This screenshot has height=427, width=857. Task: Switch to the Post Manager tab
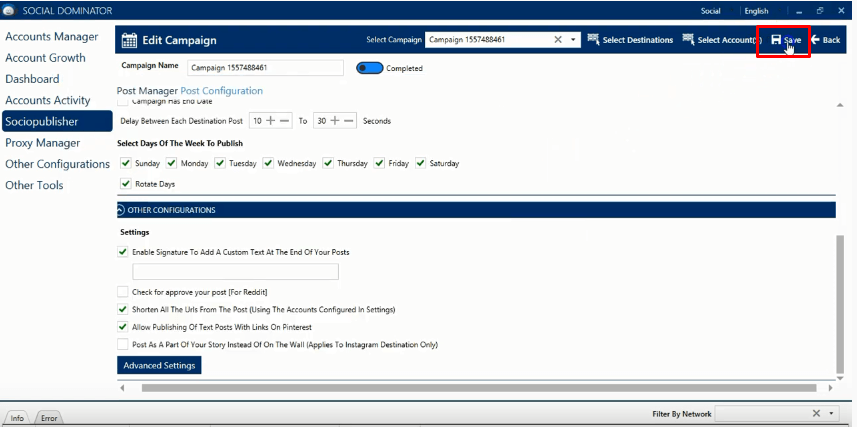[x=147, y=91]
